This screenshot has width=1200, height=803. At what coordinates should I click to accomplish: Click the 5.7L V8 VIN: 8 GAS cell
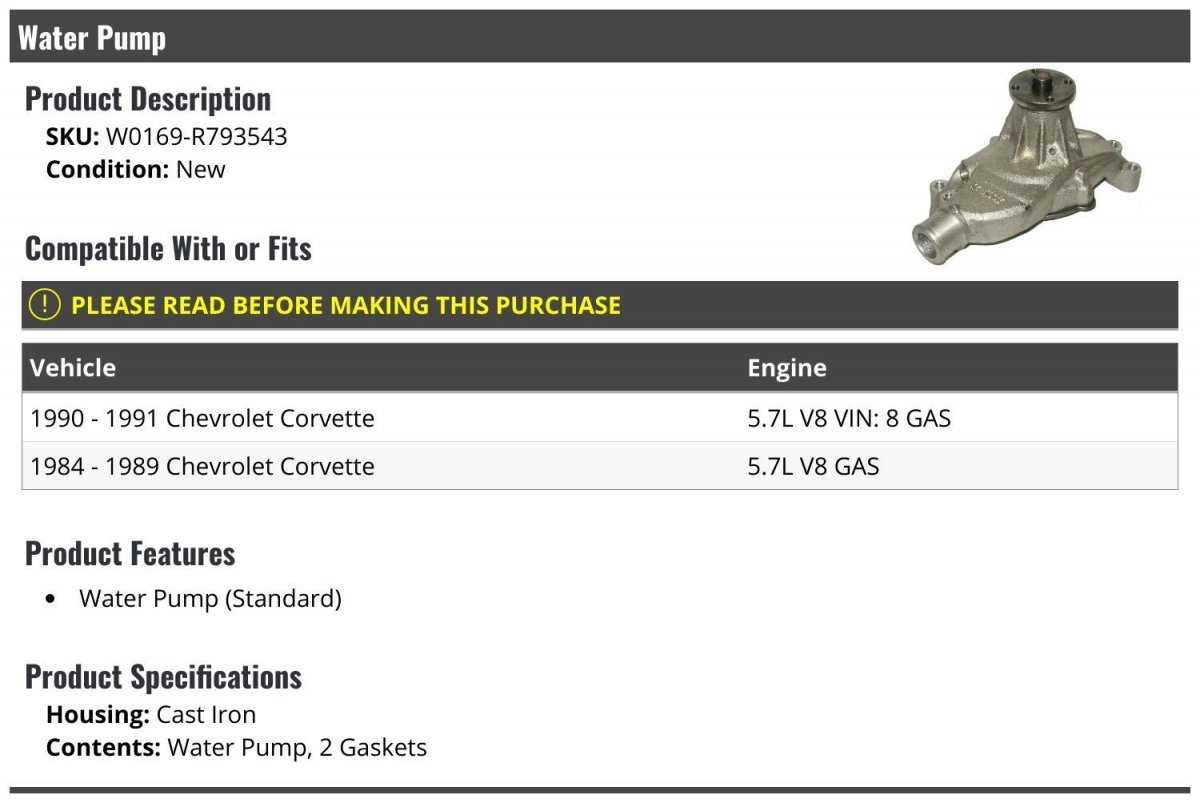[x=849, y=418]
